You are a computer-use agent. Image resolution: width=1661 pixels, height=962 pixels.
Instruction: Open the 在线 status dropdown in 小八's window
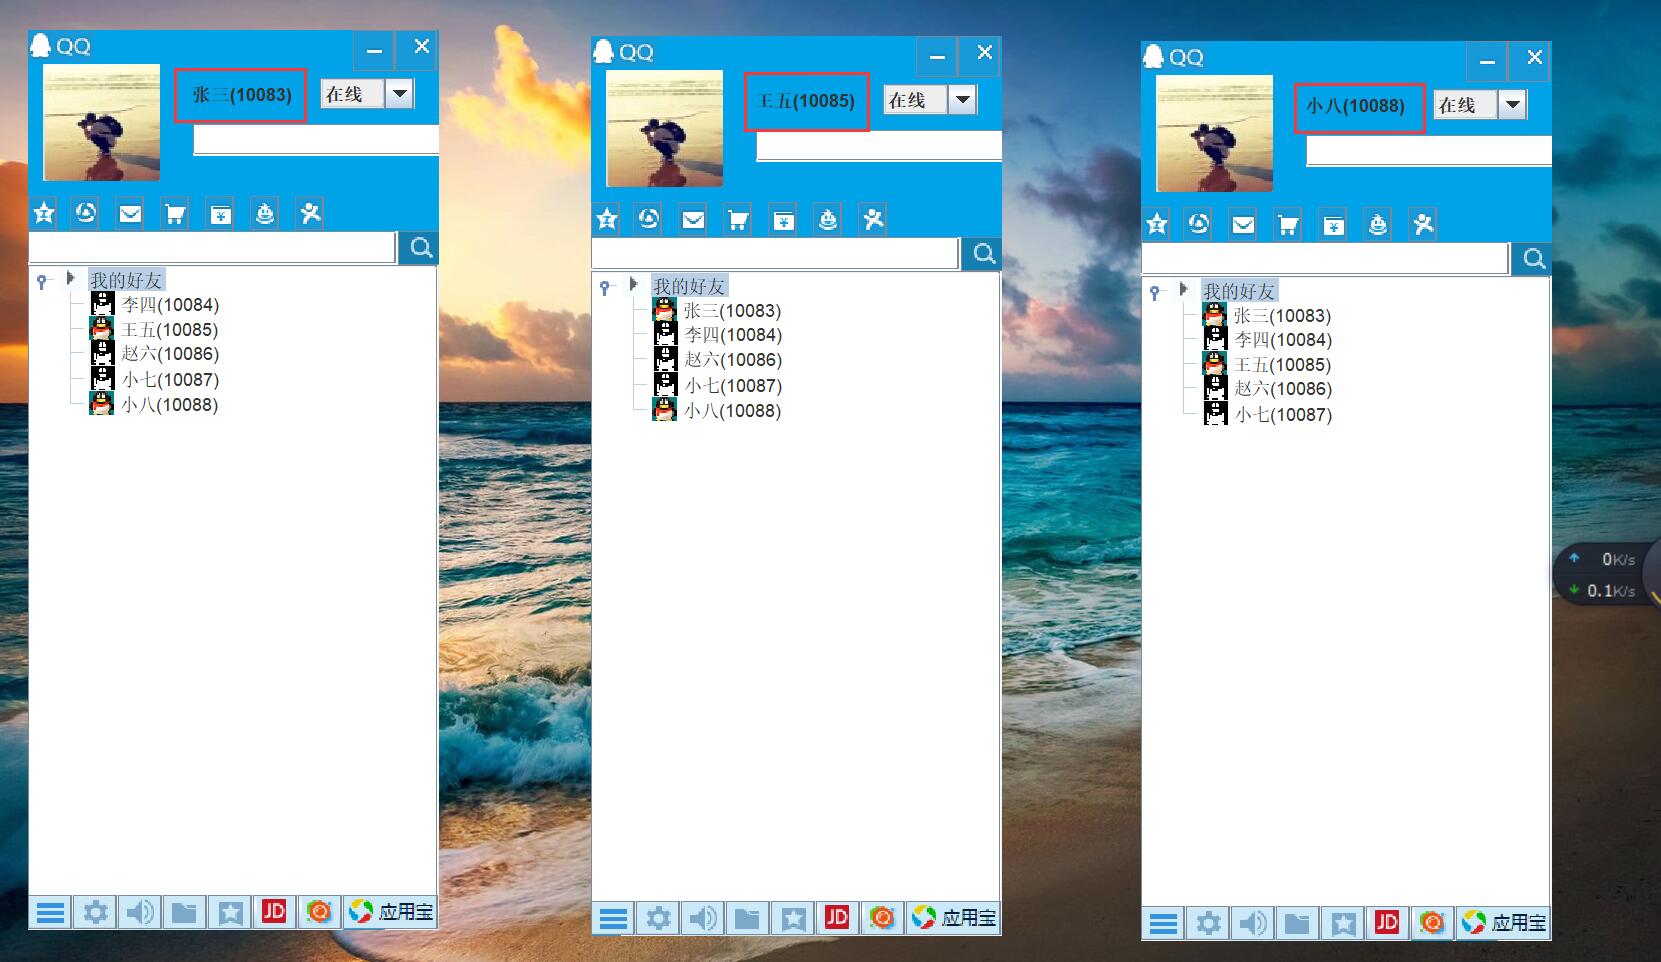tap(1512, 105)
